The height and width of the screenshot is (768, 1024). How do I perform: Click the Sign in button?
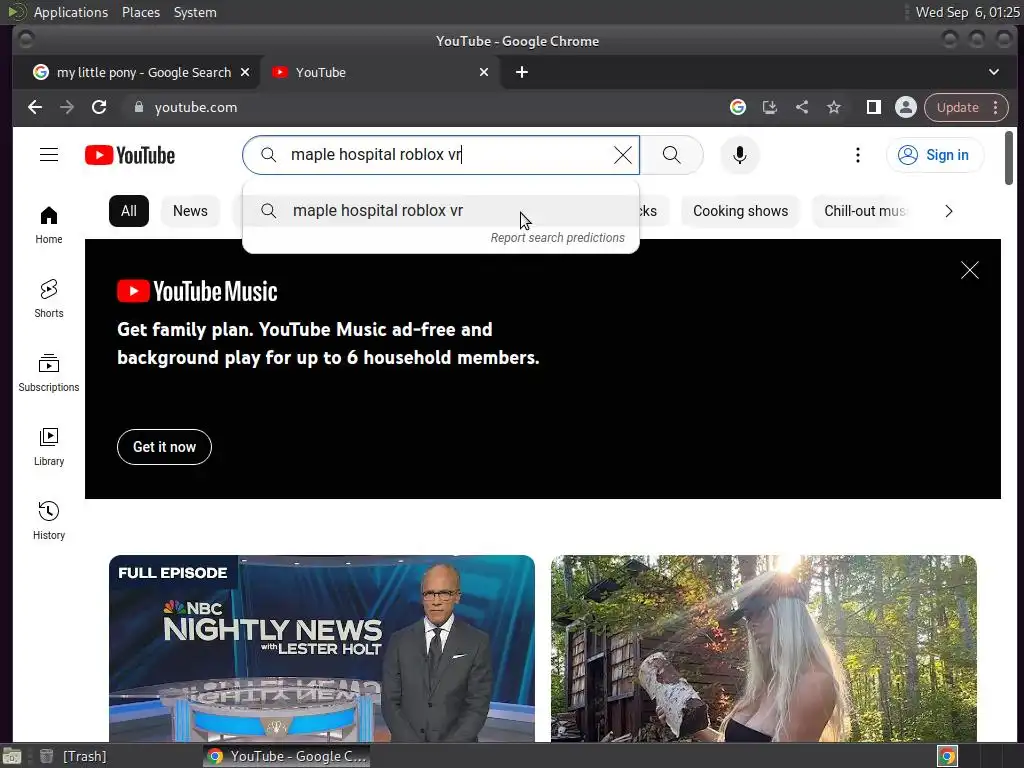click(935, 155)
